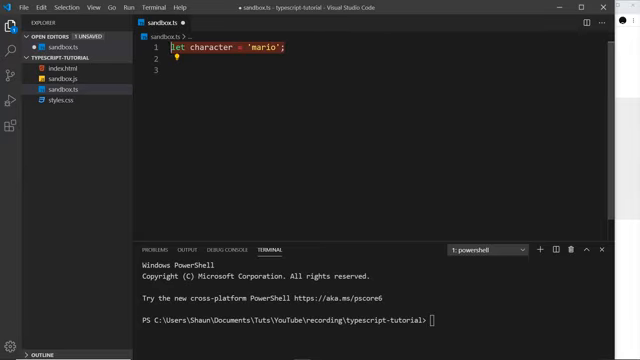Open the Edit menu
Viewport: 640px width, 360px height.
pos(41,7)
